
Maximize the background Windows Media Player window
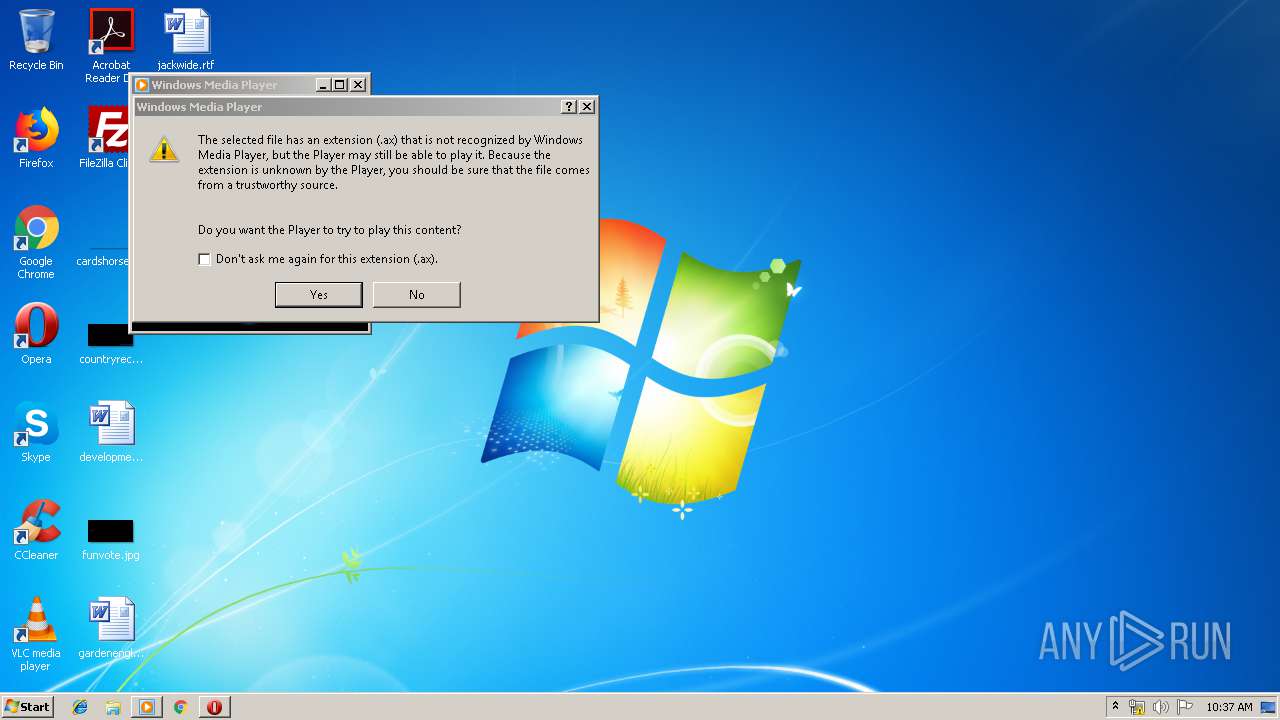(x=340, y=85)
